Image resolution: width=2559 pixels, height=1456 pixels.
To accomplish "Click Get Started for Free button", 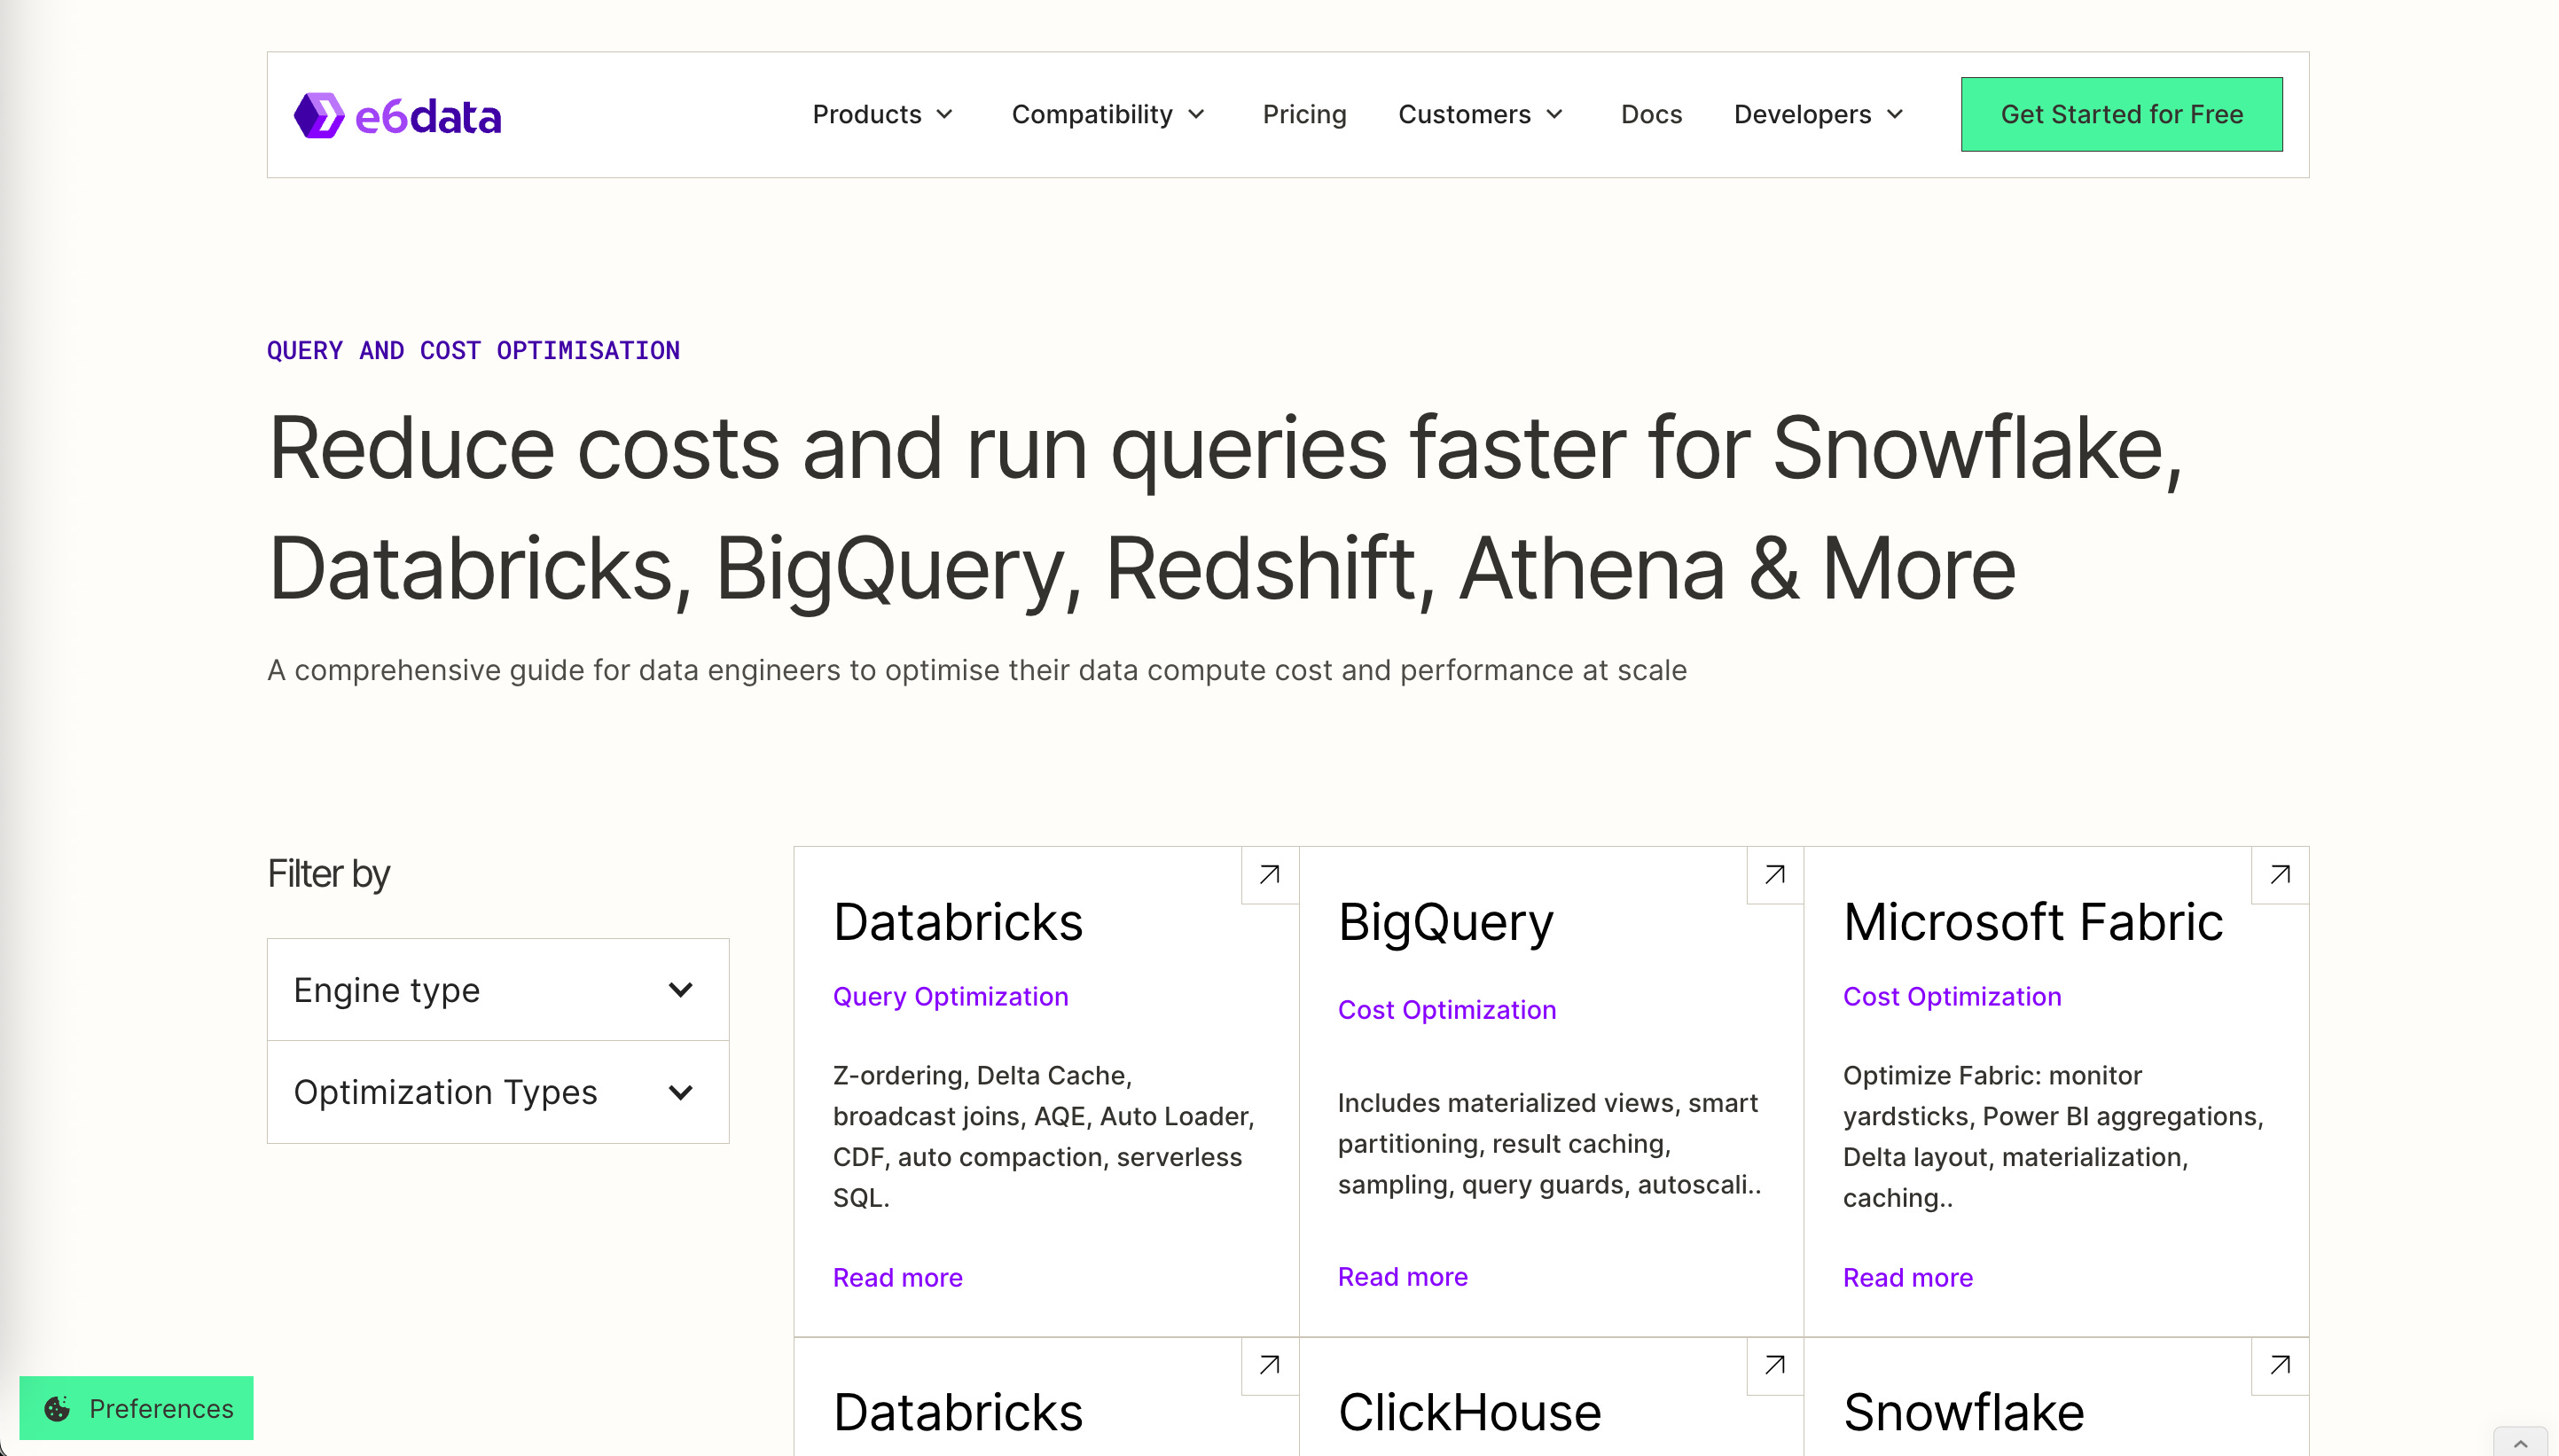I will pos(2121,115).
